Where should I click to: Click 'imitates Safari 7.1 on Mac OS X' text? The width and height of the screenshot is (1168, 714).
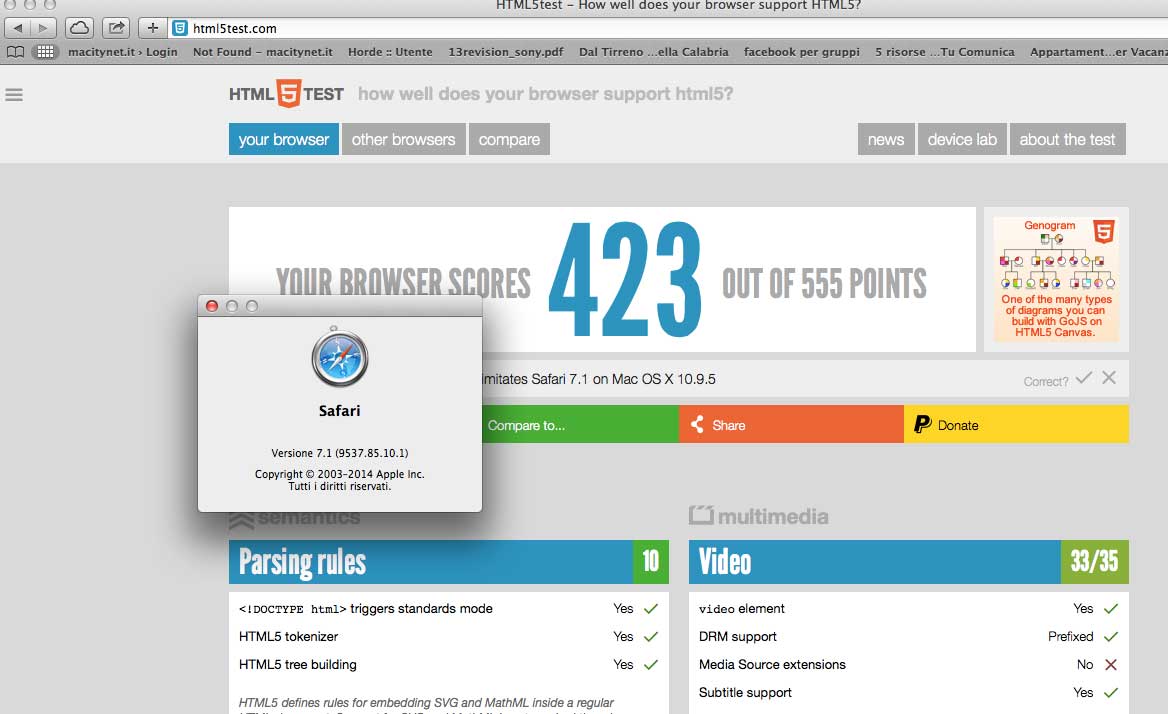[600, 379]
